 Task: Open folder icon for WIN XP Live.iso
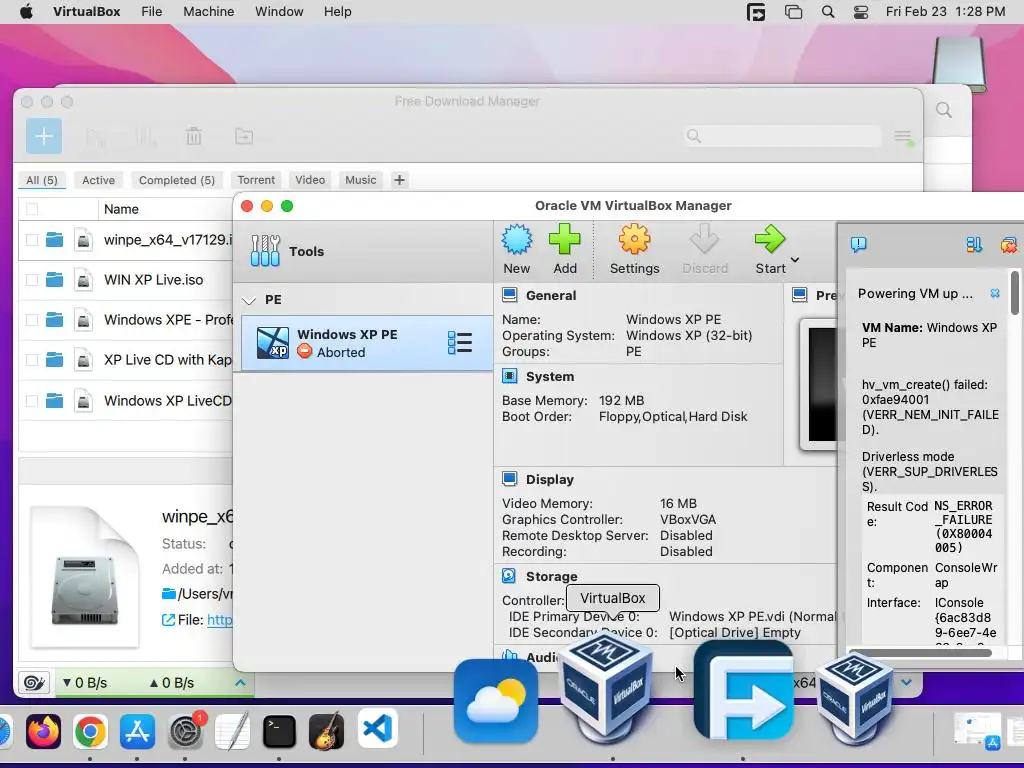(55, 280)
